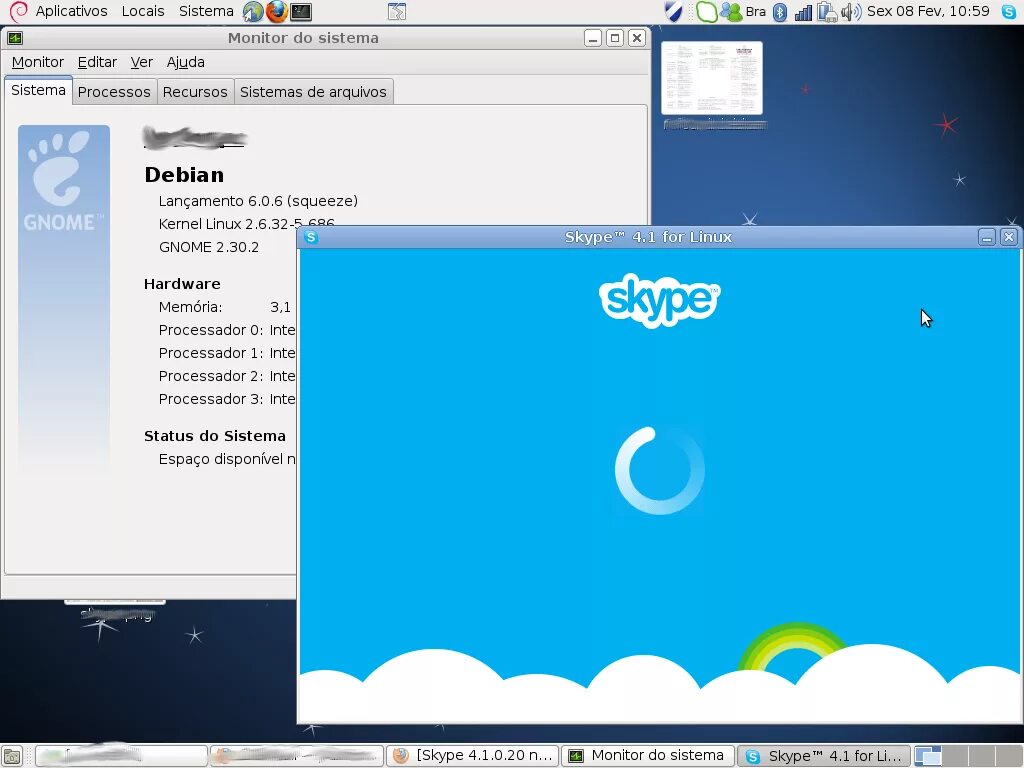Viewport: 1024px width, 768px height.
Task: Switch to [Skype 4.1.0.20 n... taskbar window
Action: click(472, 756)
